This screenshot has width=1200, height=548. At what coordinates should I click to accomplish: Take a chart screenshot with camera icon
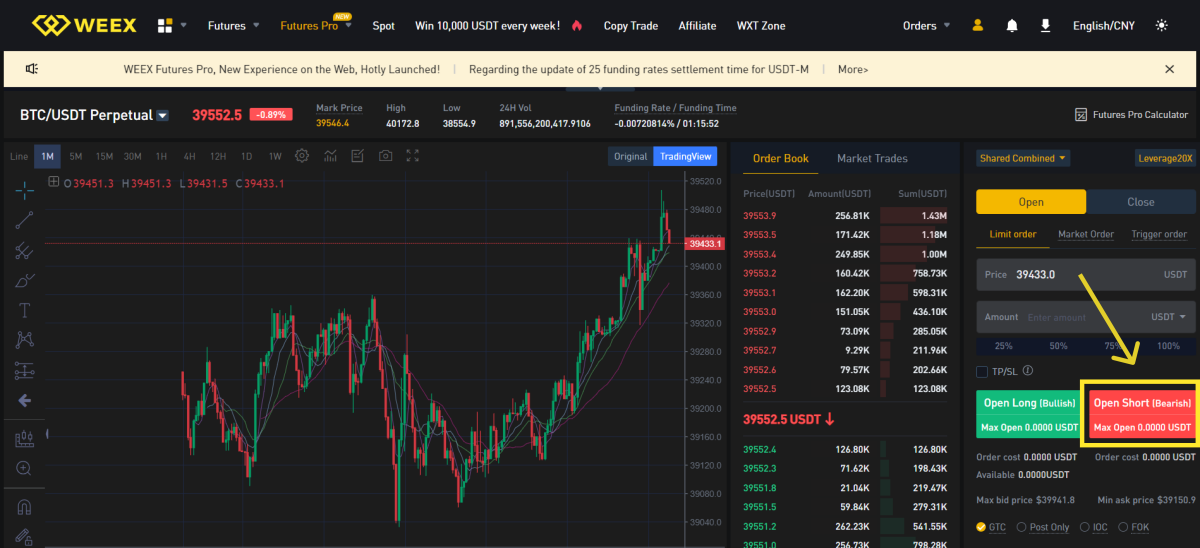(385, 156)
